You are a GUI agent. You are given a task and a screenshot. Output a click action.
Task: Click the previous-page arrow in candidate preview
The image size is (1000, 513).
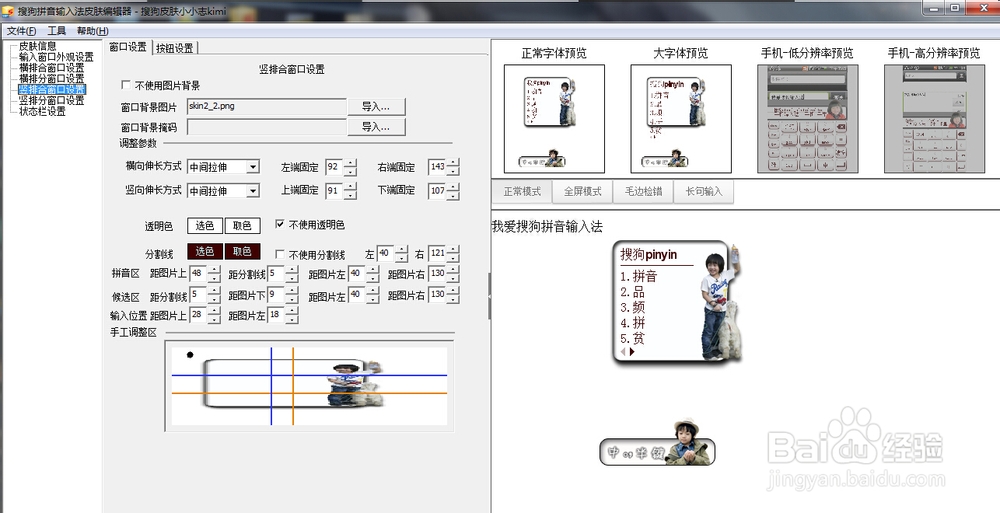(x=624, y=351)
